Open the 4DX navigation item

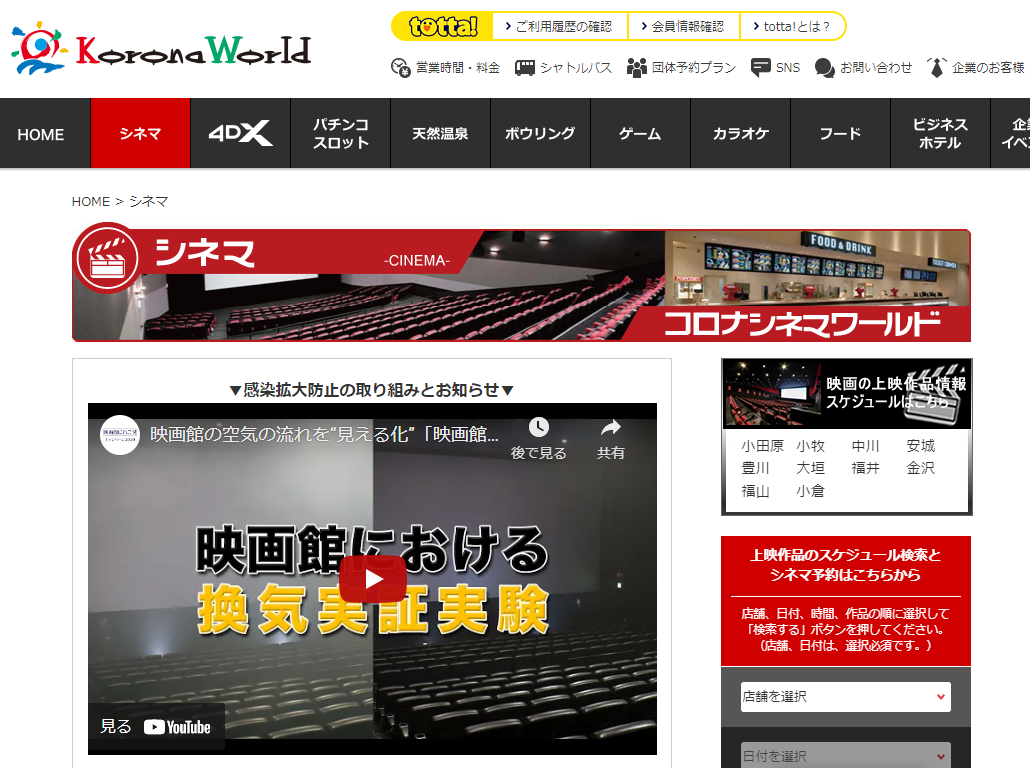pos(240,134)
